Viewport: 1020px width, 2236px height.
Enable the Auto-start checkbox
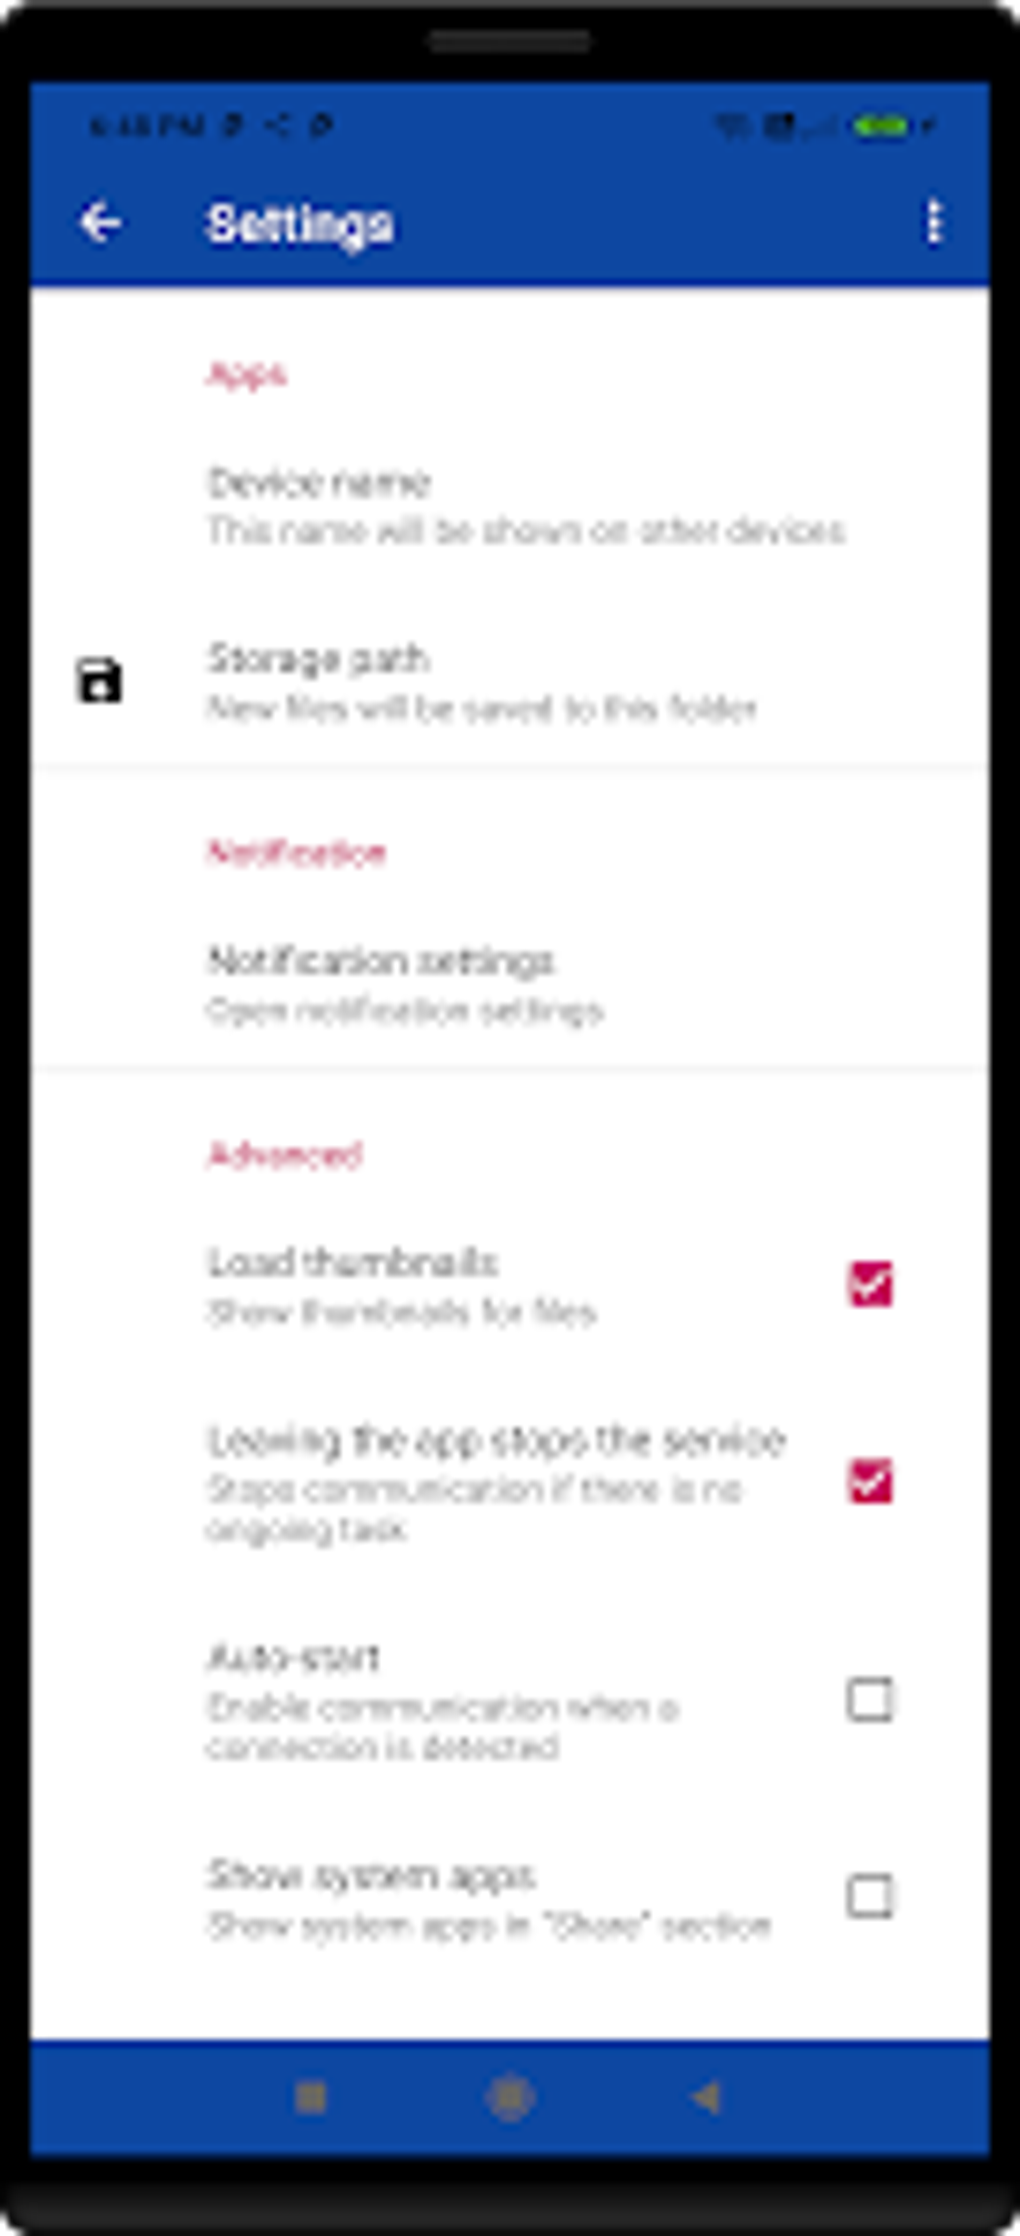(870, 1699)
